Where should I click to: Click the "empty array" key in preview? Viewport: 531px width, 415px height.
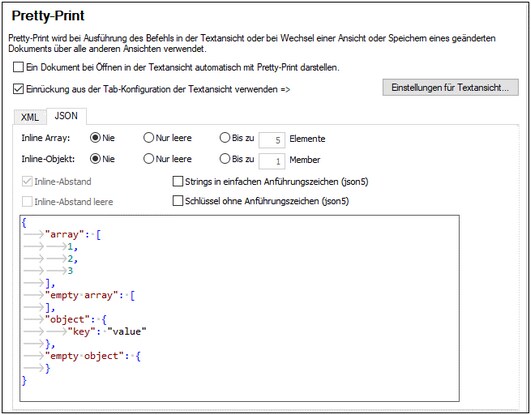click(x=81, y=295)
